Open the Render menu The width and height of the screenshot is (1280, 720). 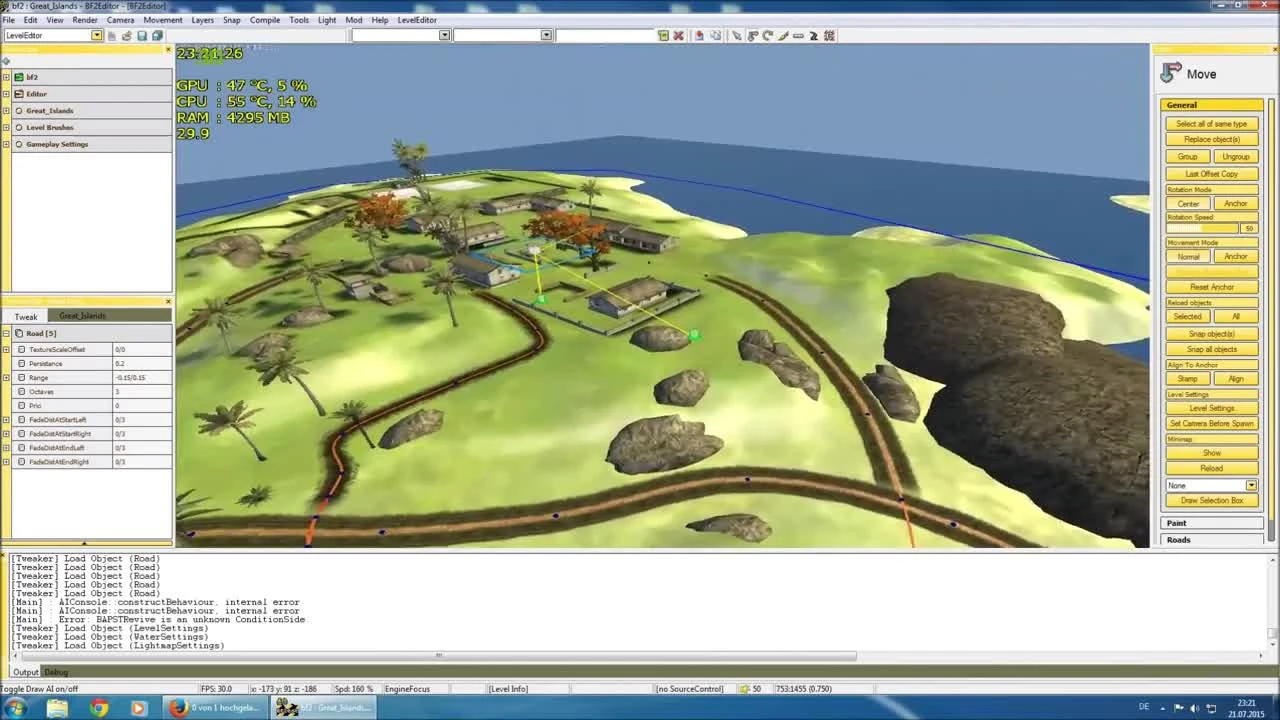pyautogui.click(x=85, y=19)
